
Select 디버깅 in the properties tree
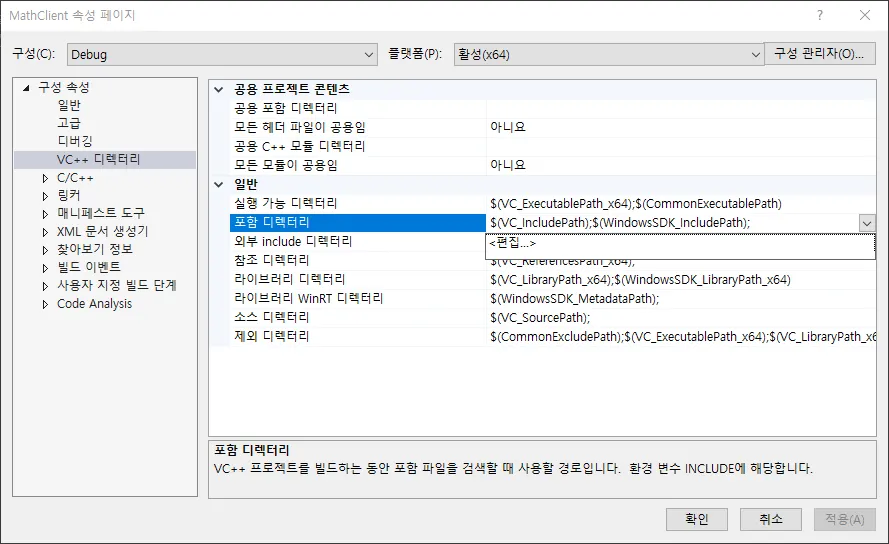pos(75,141)
